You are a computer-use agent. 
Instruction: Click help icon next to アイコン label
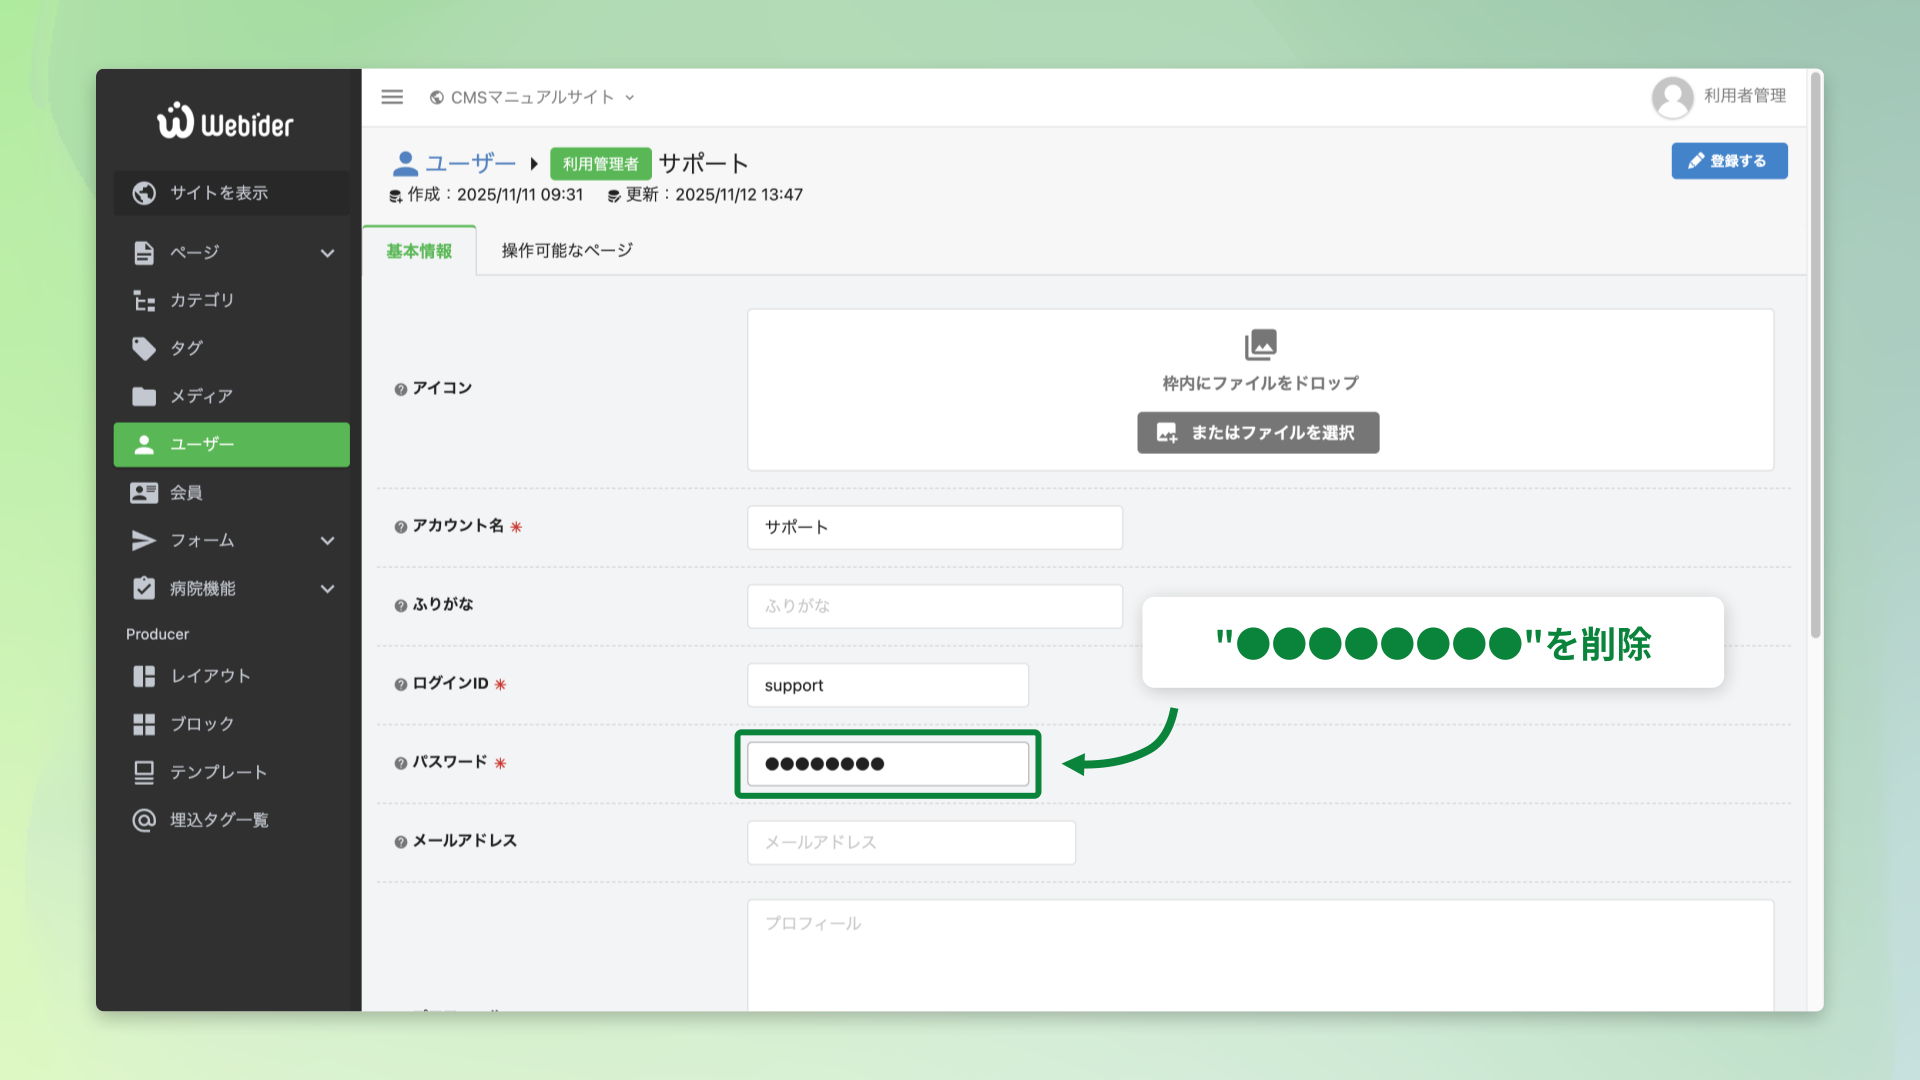[400, 389]
